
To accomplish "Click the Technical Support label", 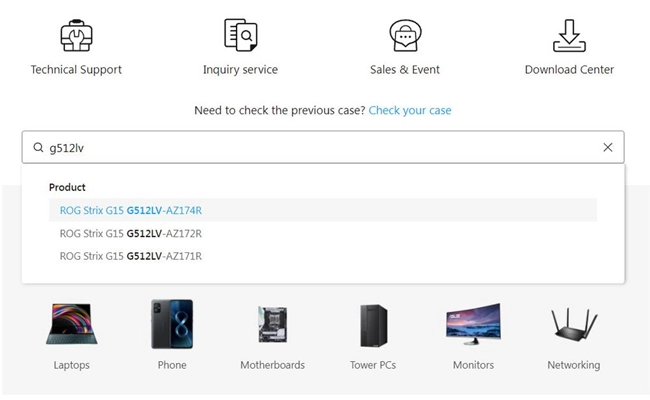I will (x=76, y=70).
